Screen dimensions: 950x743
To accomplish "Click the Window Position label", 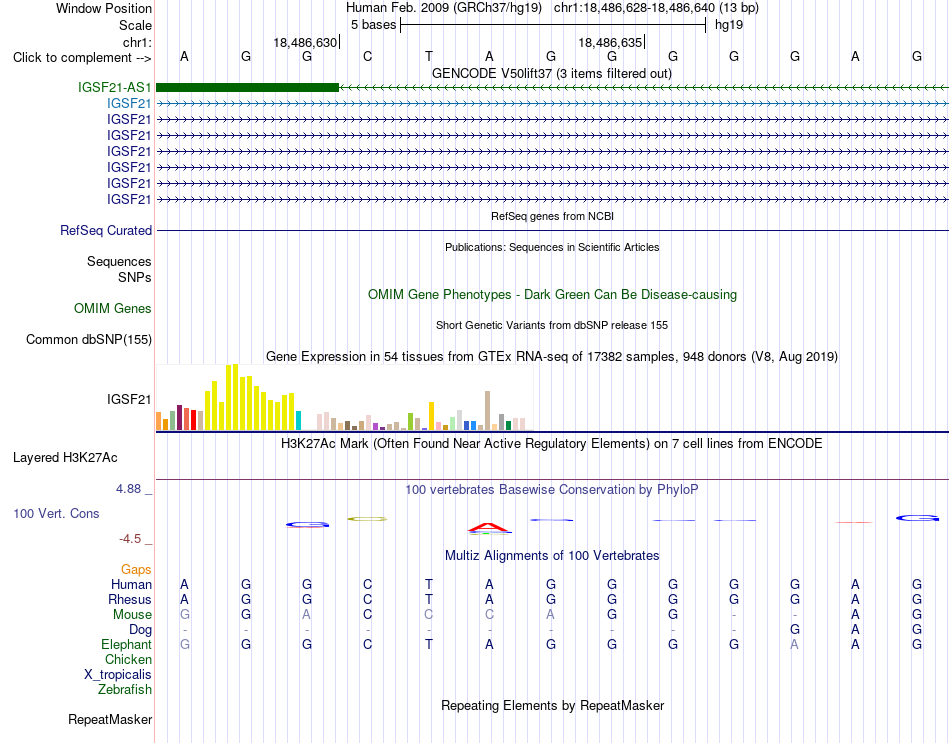I will coord(104,8).
